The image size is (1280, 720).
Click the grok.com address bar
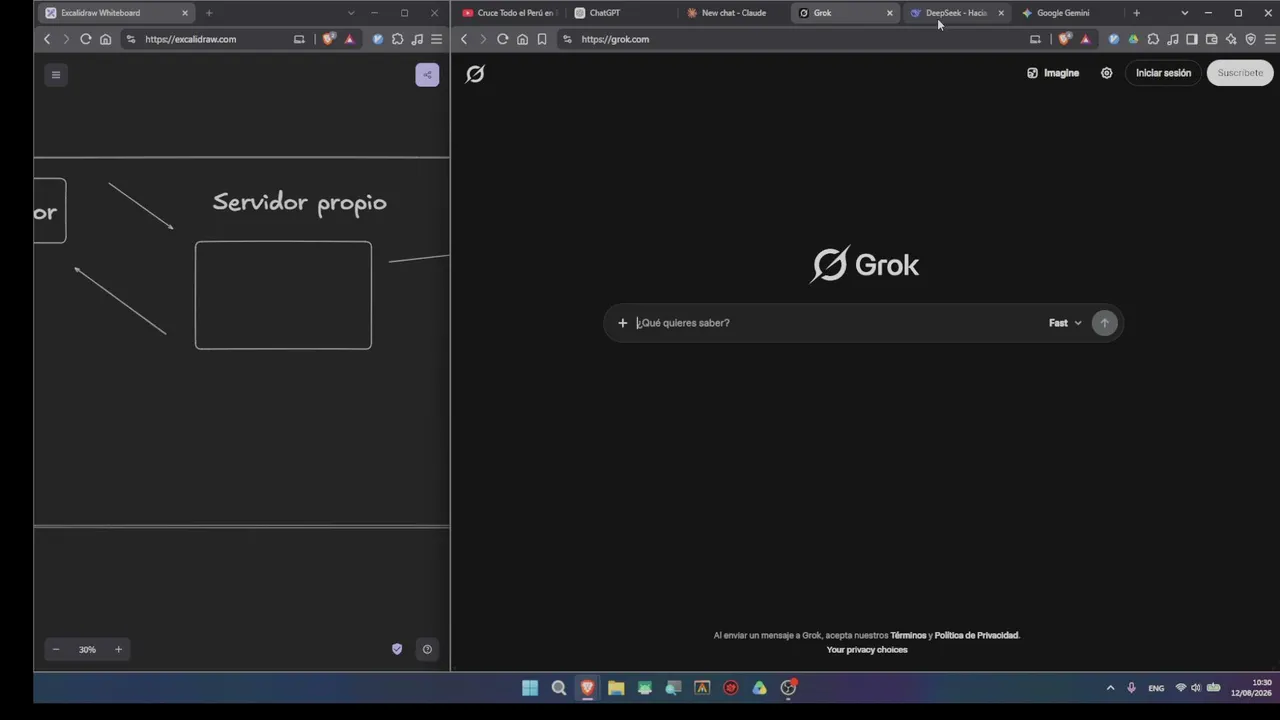[x=790, y=39]
